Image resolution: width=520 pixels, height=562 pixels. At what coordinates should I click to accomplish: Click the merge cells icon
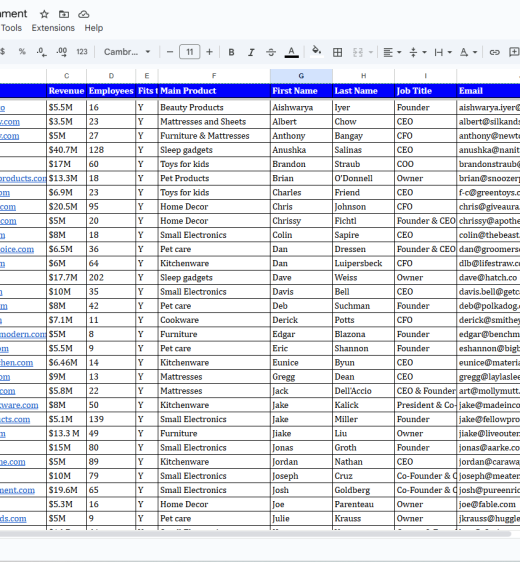click(358, 52)
